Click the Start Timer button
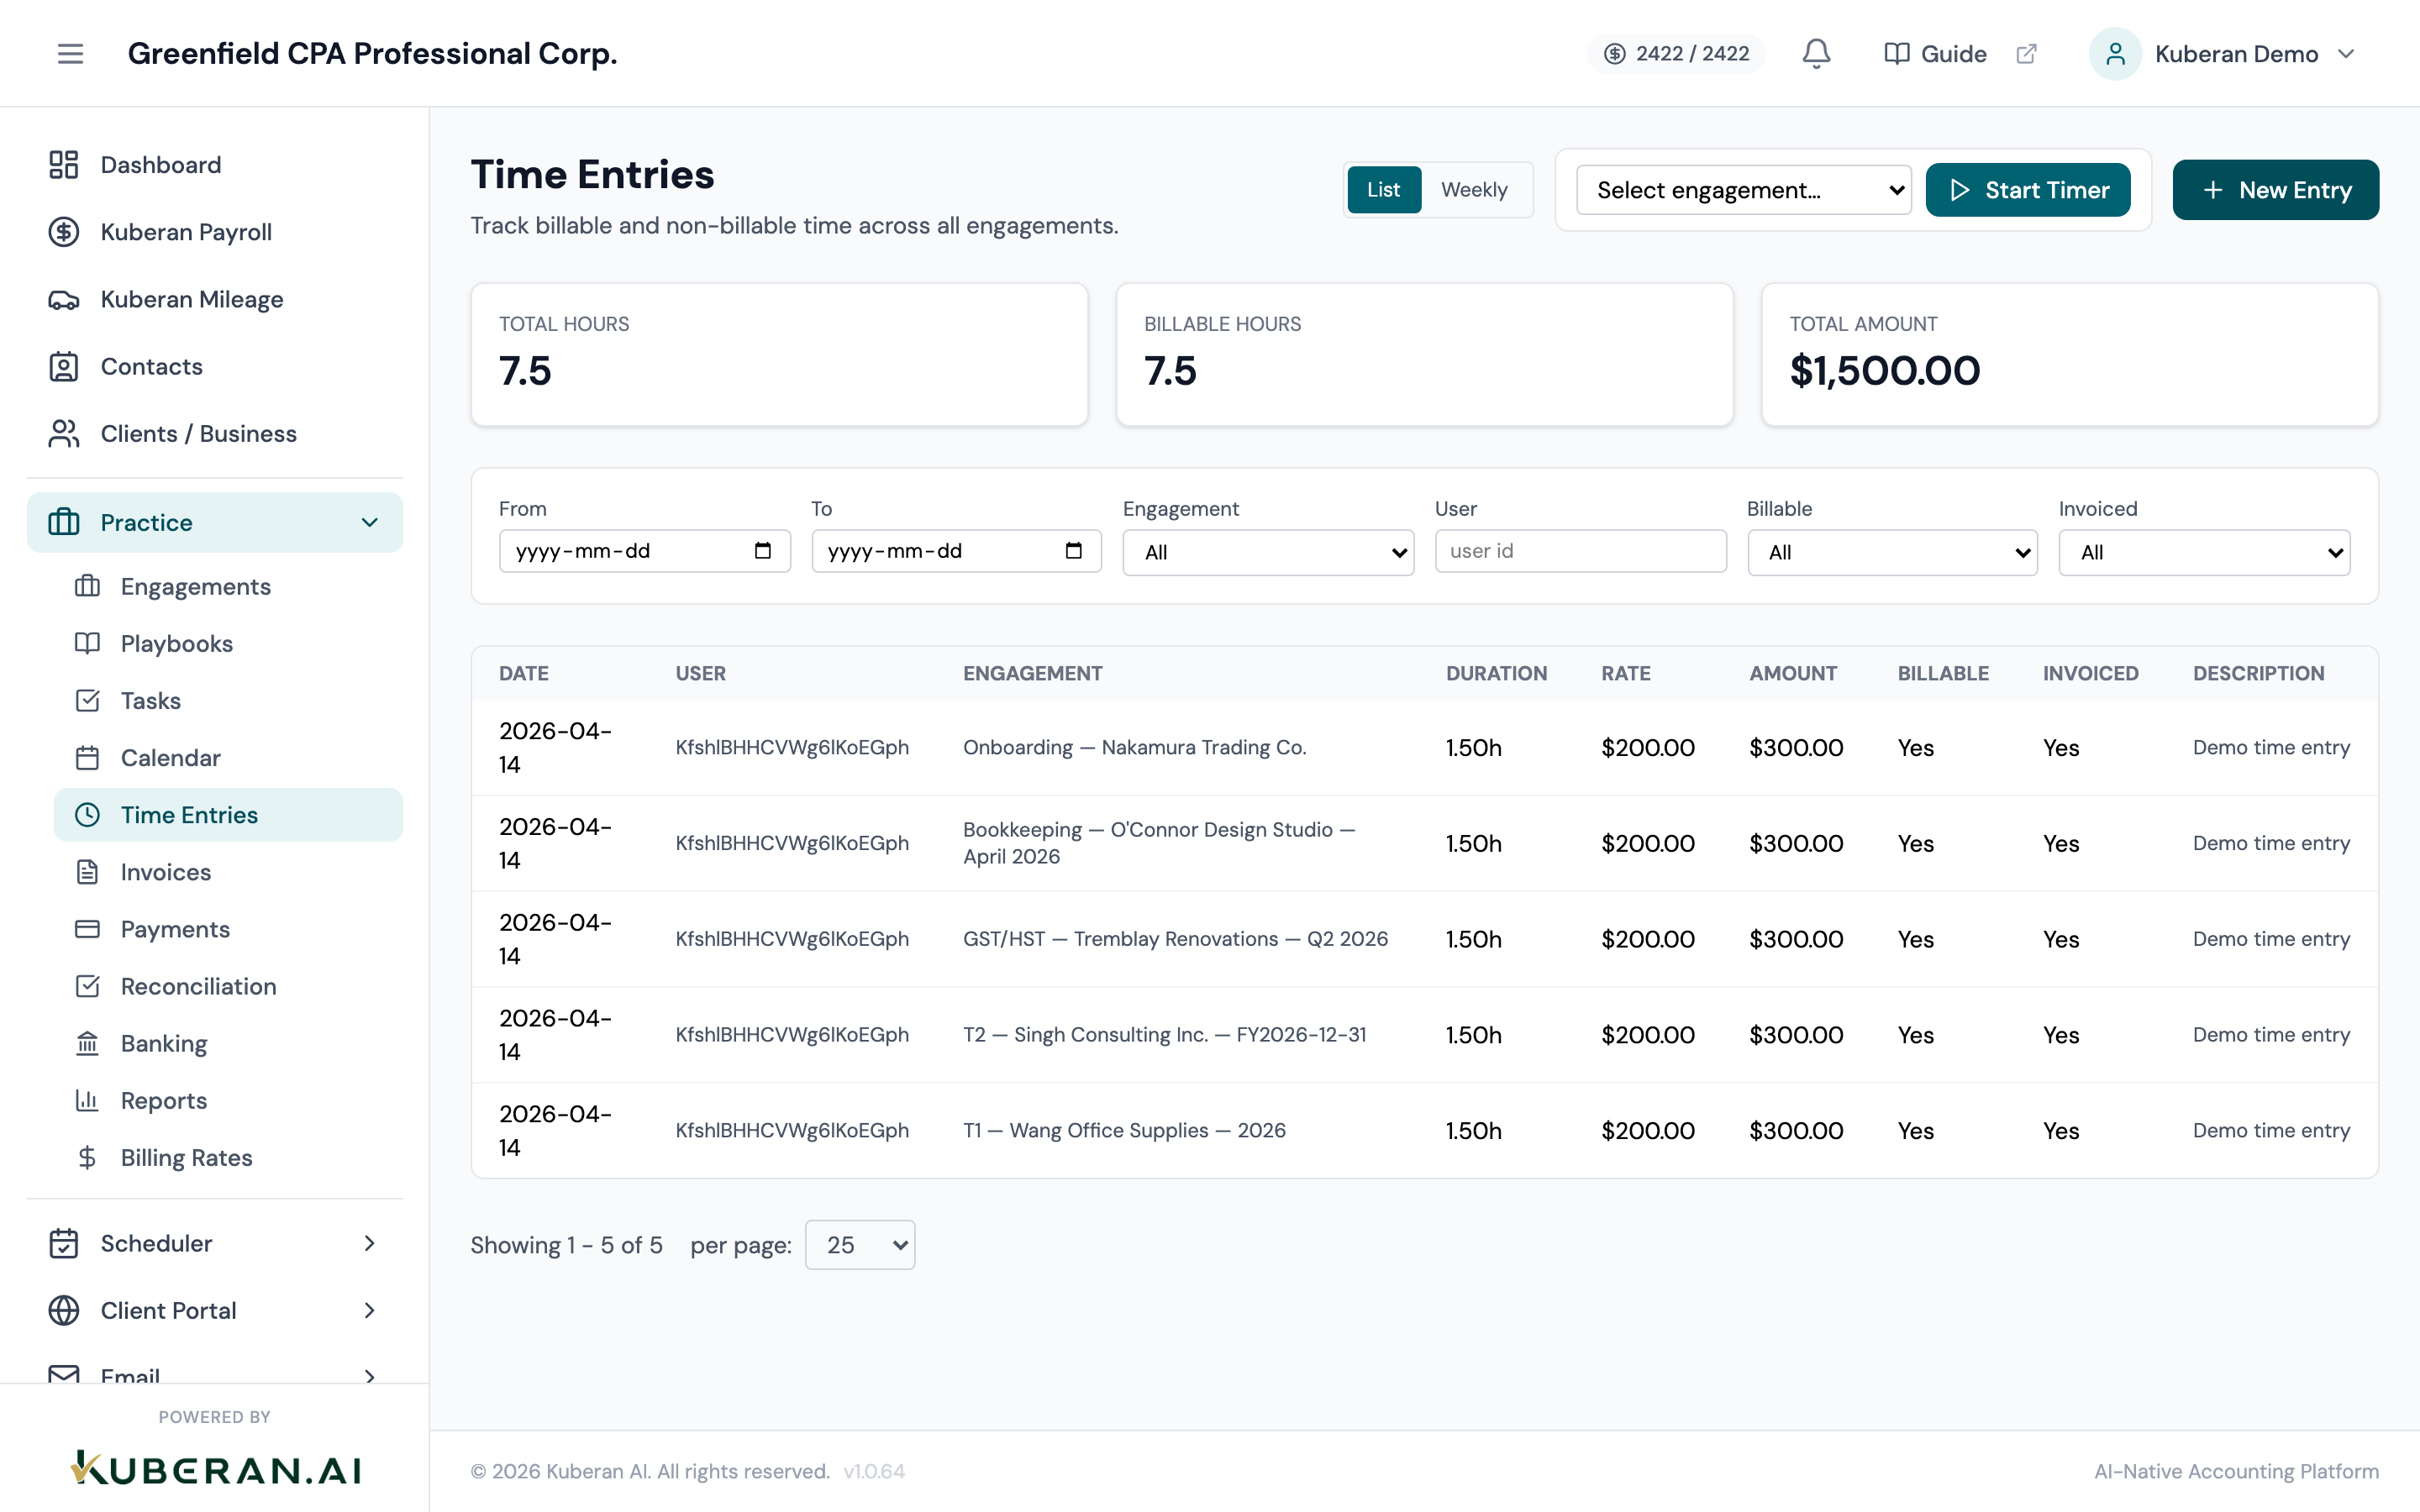Screen dimensions: 2420x1512 click(x=2028, y=190)
